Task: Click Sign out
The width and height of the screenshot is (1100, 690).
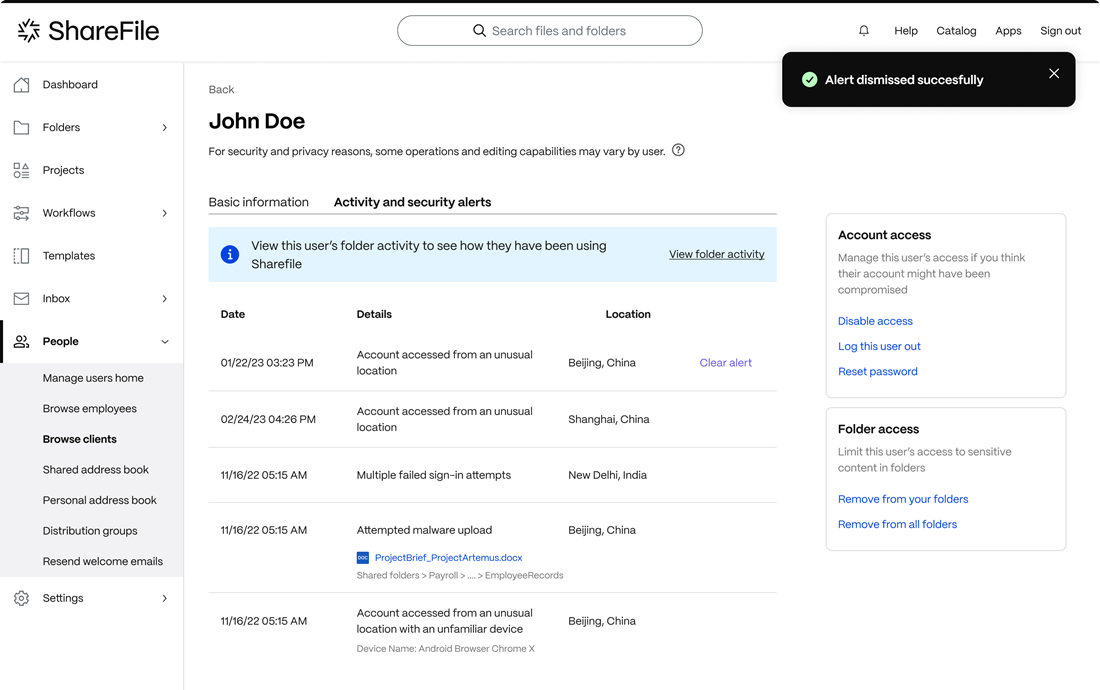Action: (x=1060, y=31)
